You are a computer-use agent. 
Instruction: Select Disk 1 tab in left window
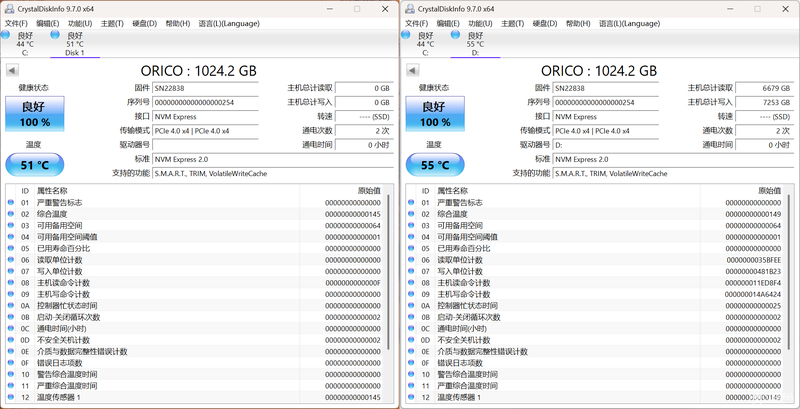click(x=75, y=44)
